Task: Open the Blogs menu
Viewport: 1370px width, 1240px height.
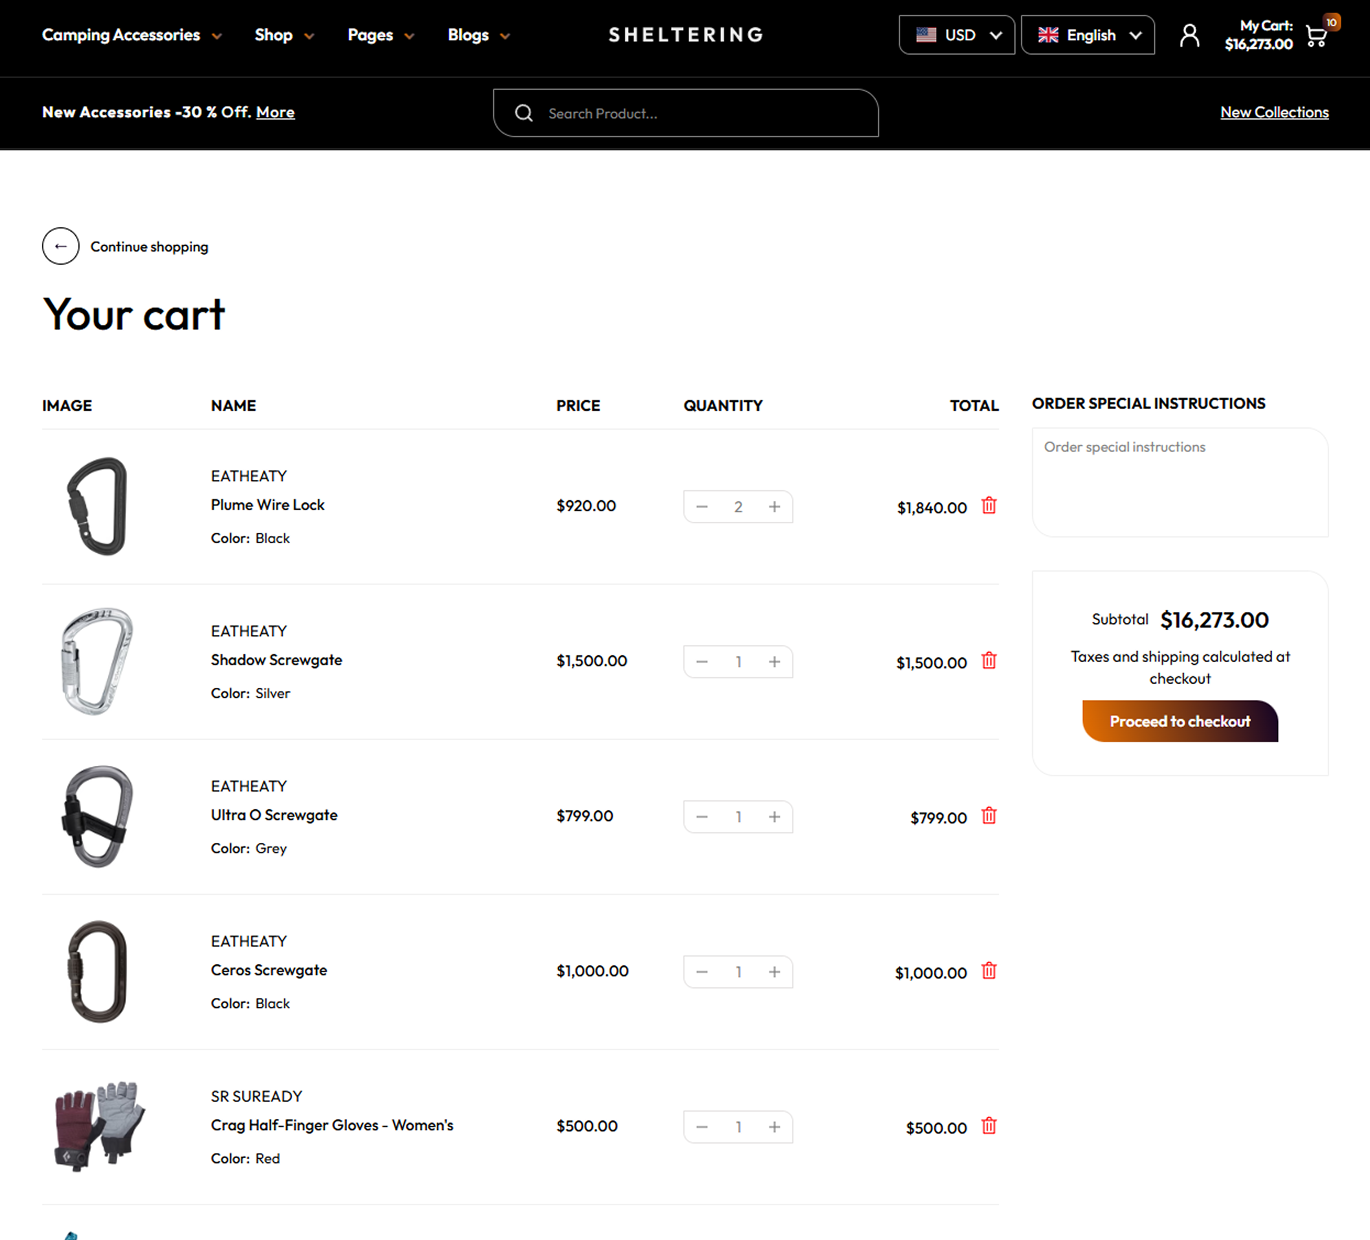Action: 478,35
